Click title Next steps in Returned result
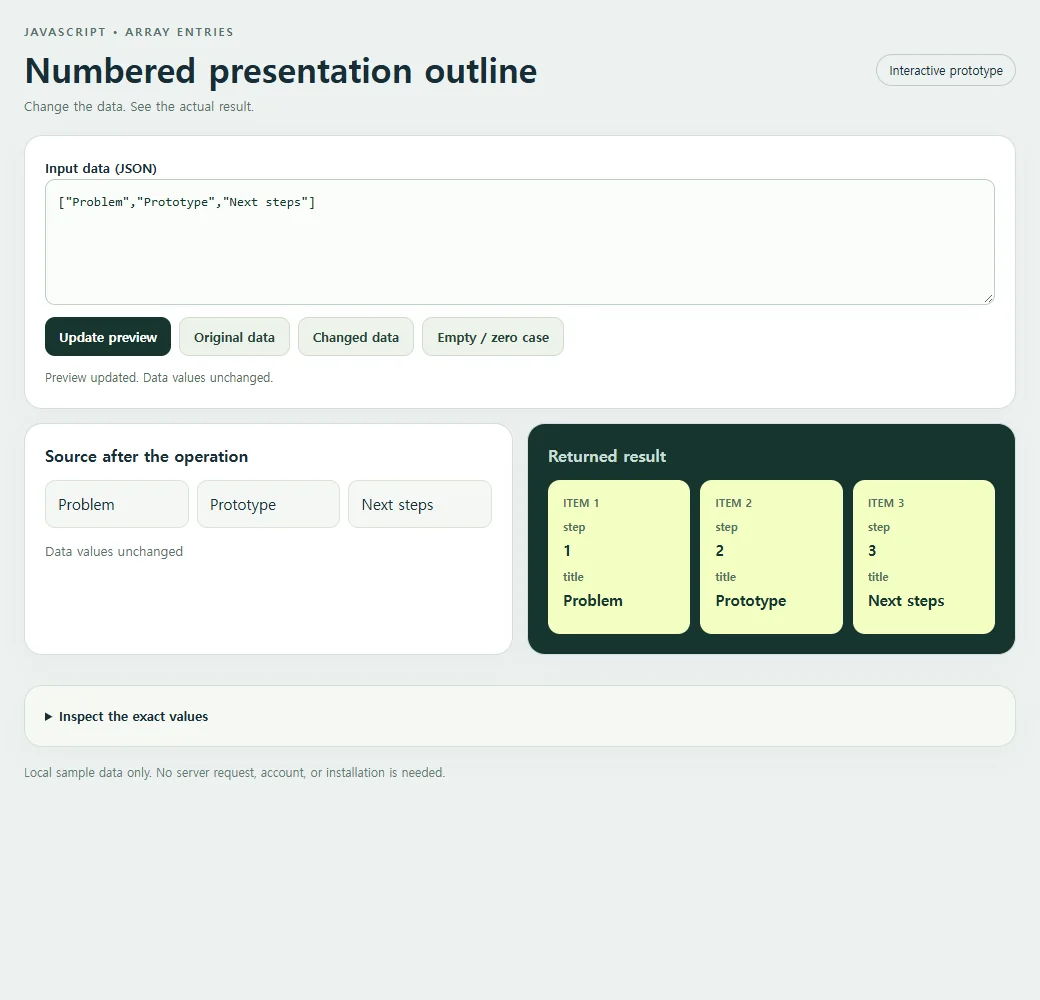 point(906,601)
